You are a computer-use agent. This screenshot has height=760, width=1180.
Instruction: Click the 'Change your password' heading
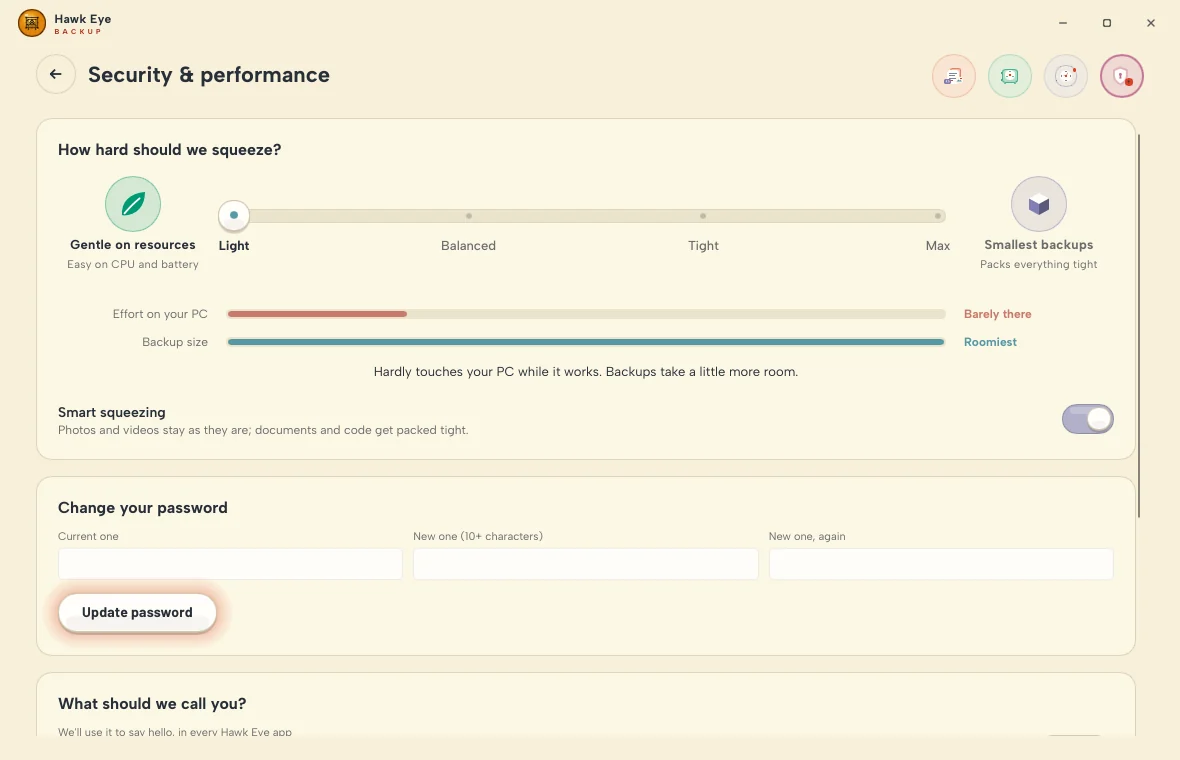(x=143, y=508)
